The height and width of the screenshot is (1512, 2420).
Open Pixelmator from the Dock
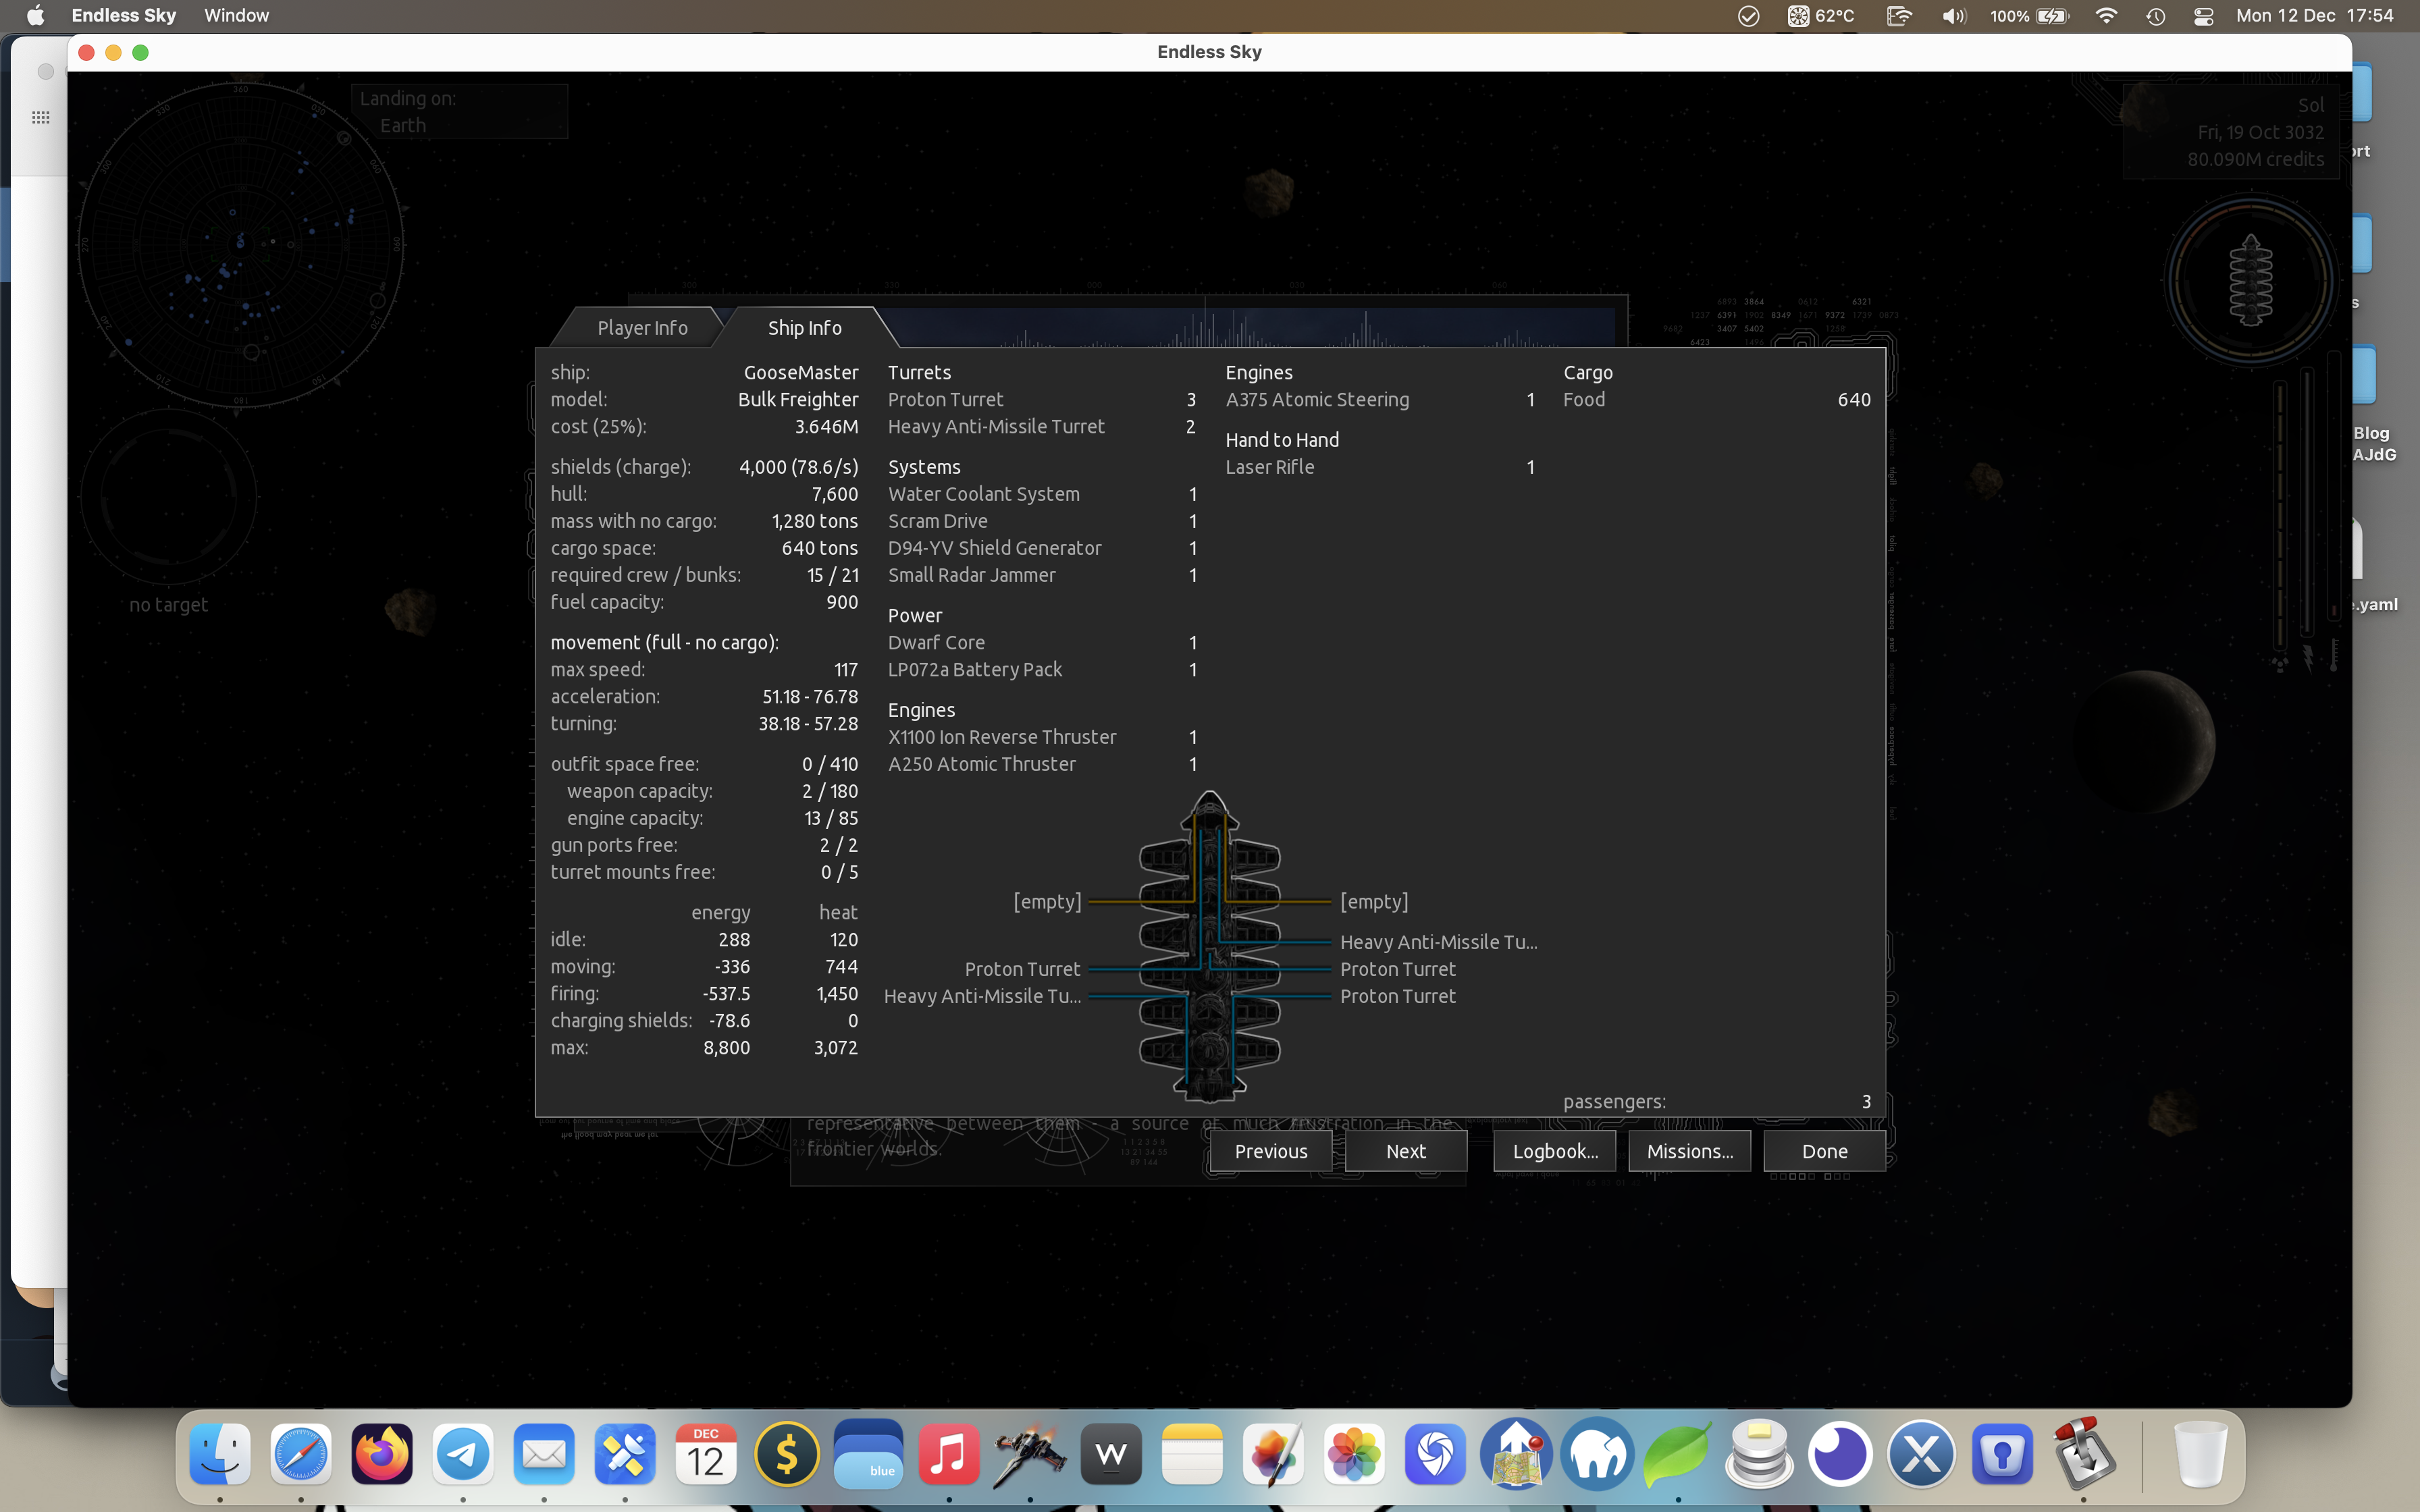click(x=1273, y=1455)
